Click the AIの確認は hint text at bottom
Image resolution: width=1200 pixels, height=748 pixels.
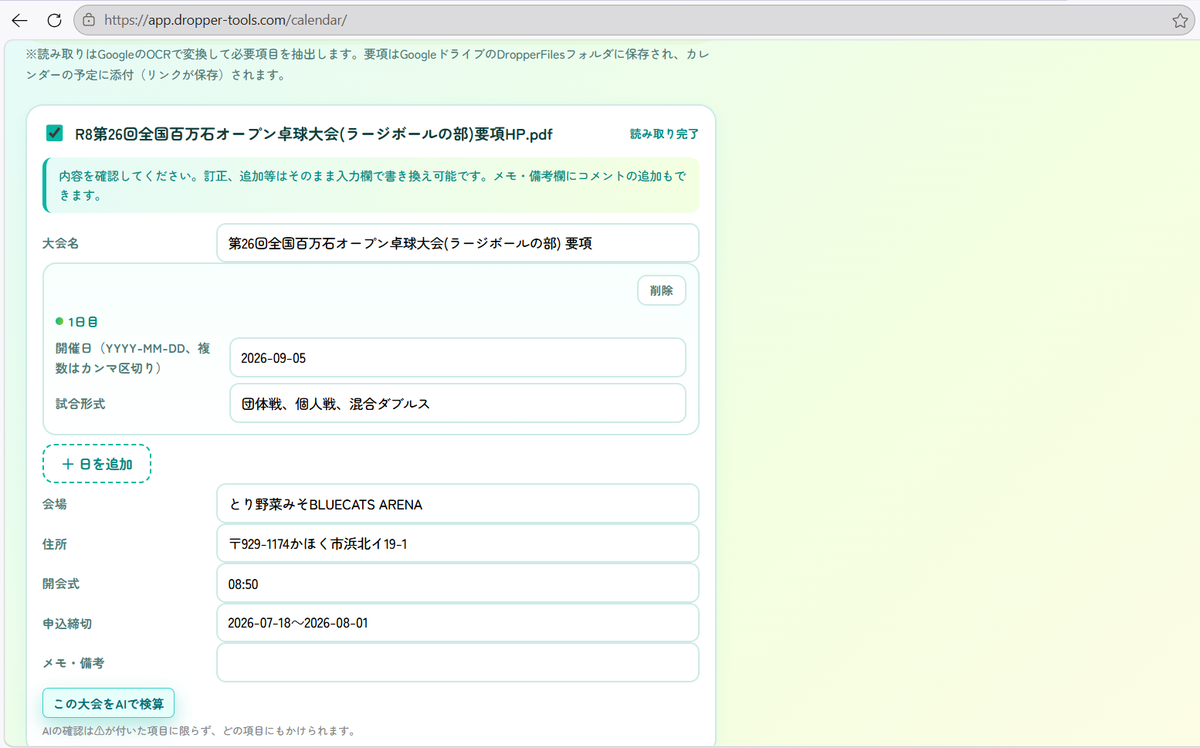199,731
